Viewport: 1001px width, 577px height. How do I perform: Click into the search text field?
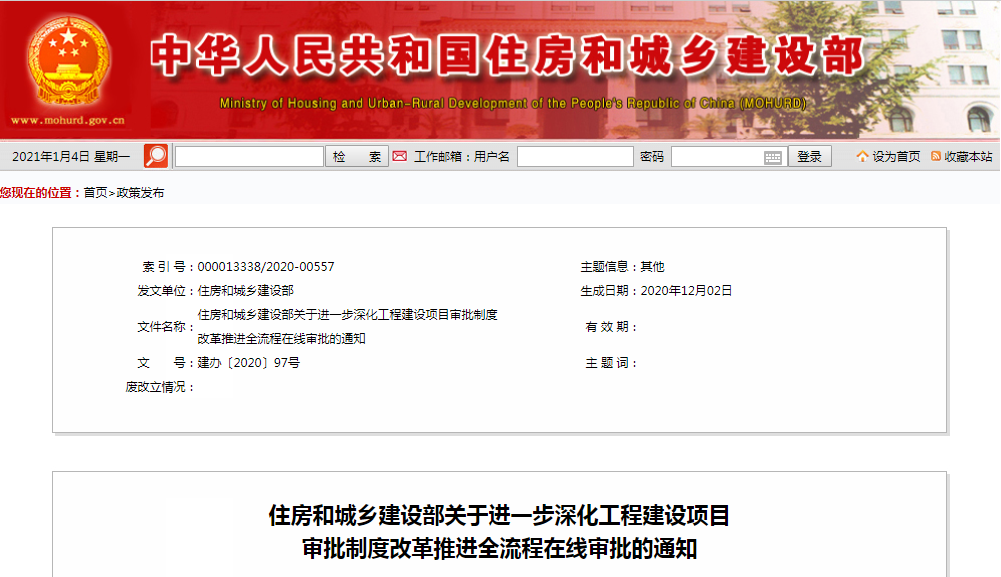pos(249,157)
